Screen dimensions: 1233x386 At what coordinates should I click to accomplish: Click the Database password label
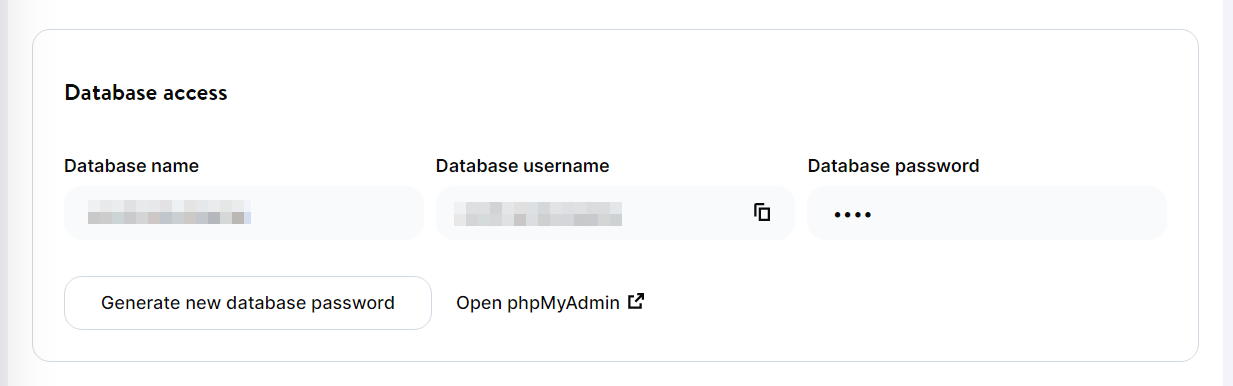[x=894, y=166]
